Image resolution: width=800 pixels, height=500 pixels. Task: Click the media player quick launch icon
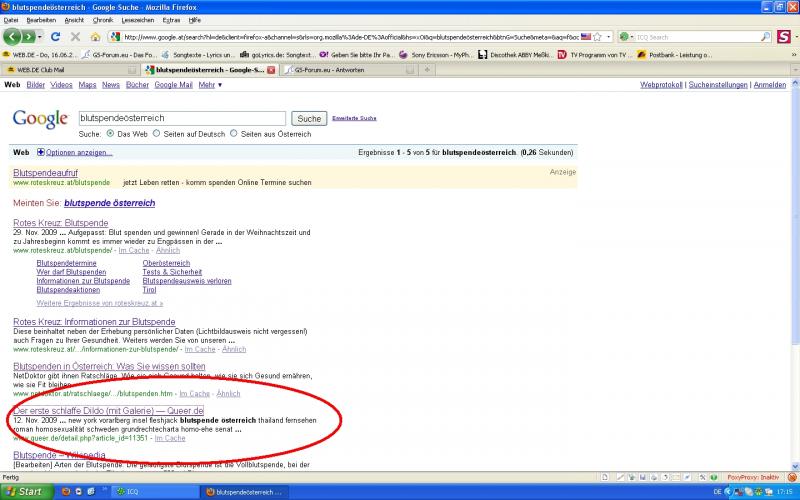[x=79, y=492]
